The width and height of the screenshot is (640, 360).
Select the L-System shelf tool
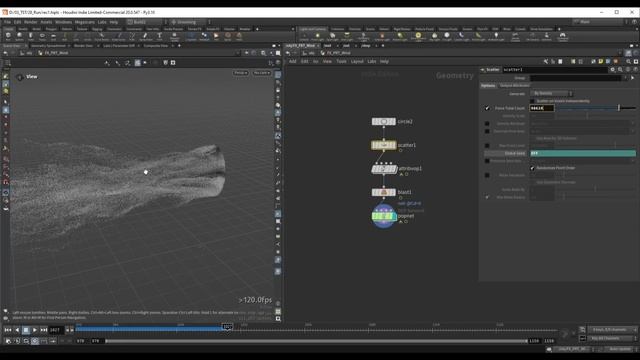coord(191,37)
